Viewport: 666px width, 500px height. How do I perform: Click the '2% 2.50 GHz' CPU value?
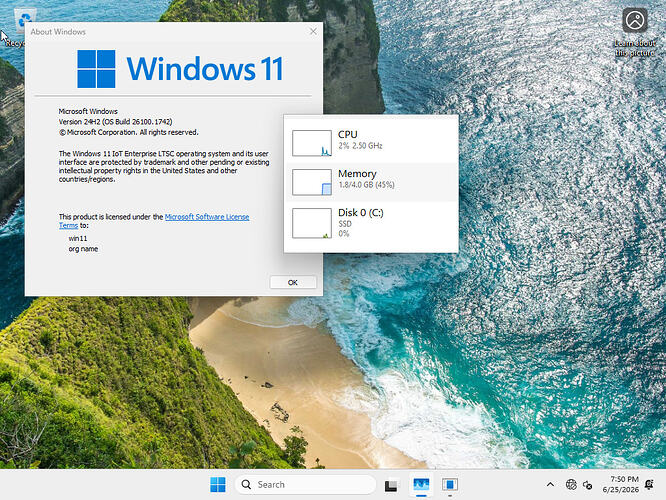[x=360, y=146]
